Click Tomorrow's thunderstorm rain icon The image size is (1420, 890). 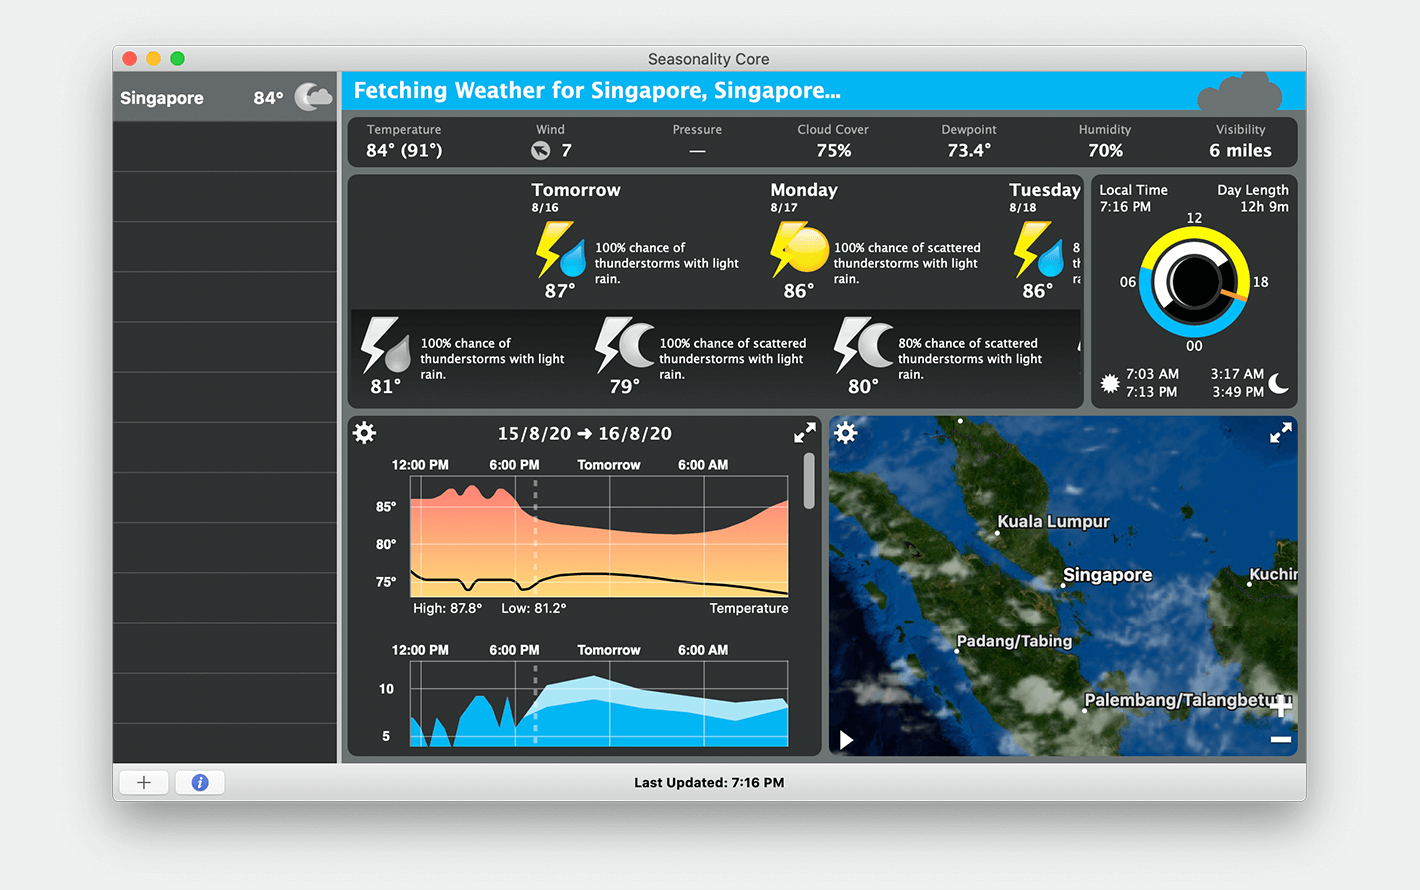[x=560, y=250]
